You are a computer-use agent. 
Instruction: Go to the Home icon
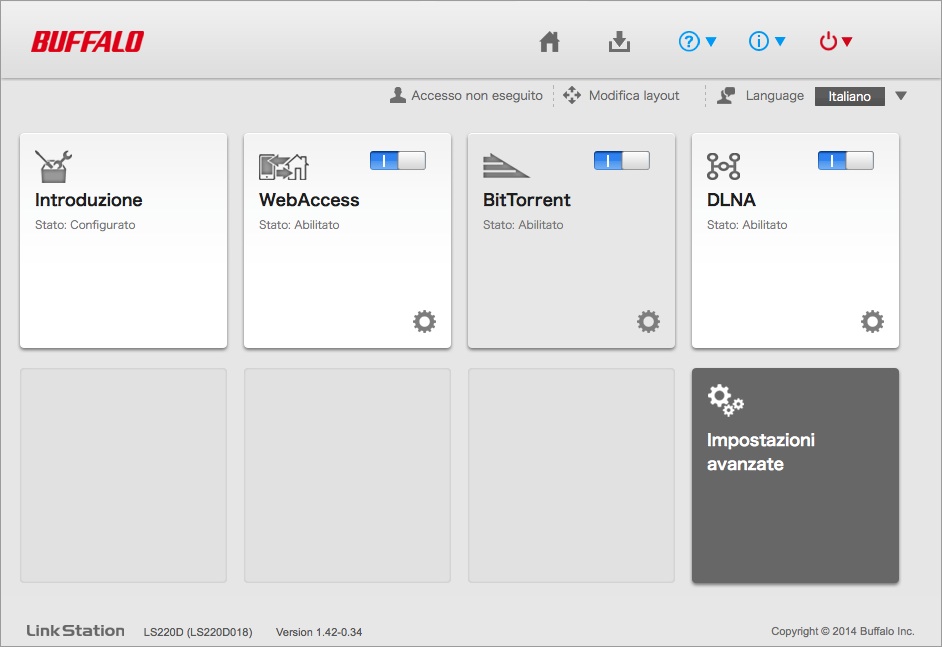pos(549,41)
